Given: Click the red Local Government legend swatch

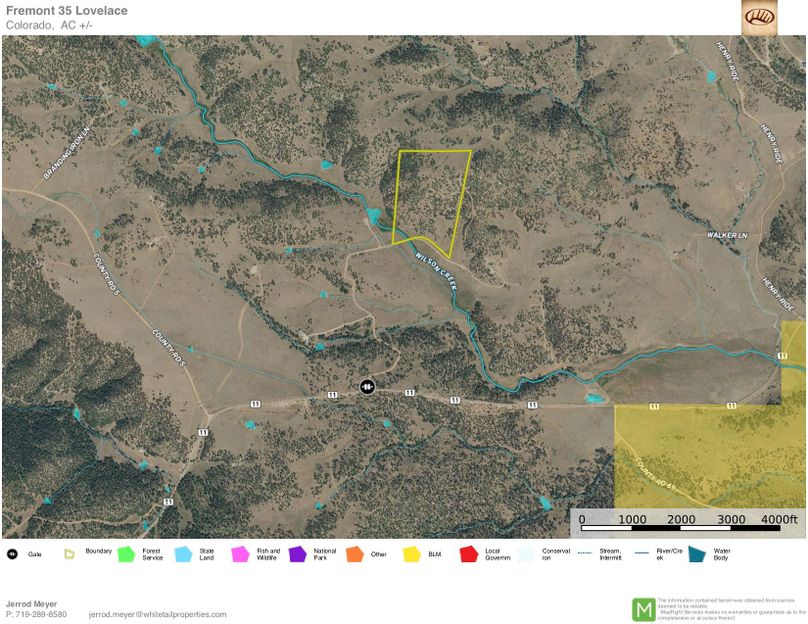Looking at the screenshot, I should (x=468, y=553).
